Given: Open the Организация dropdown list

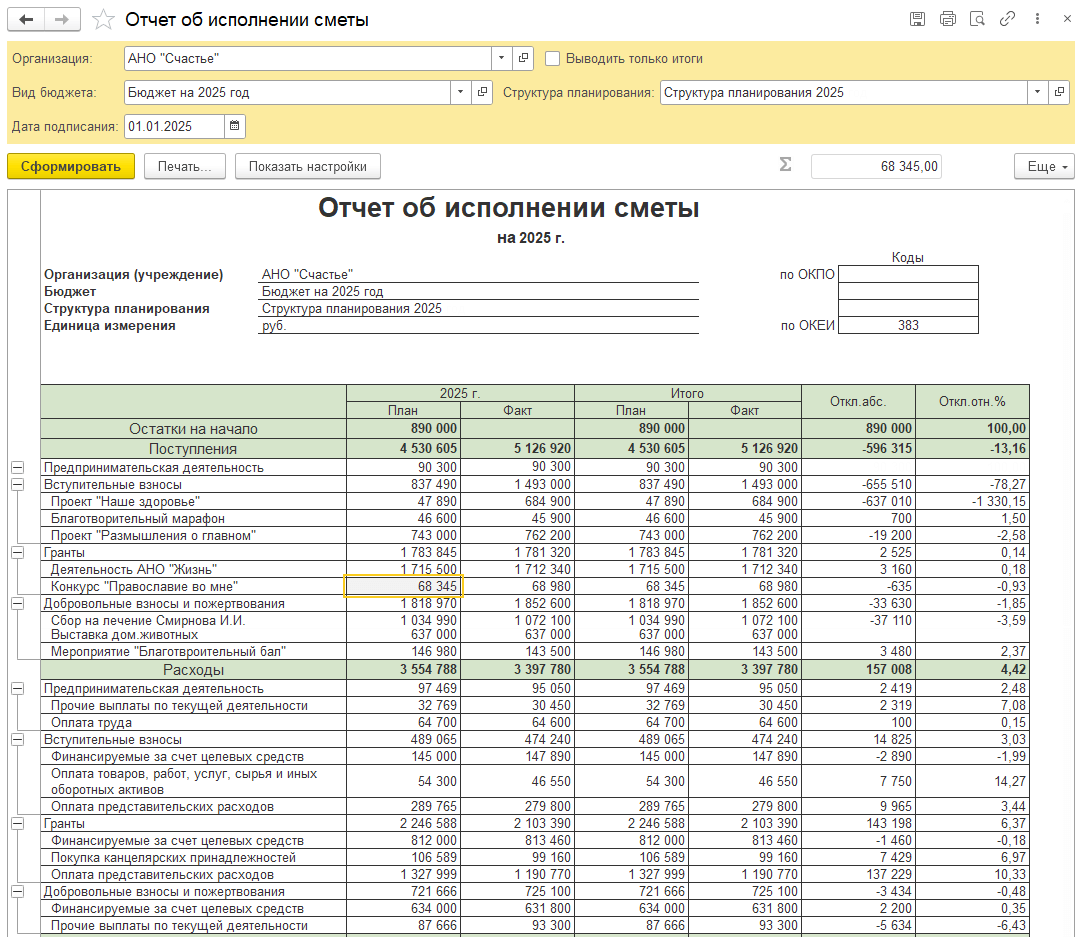Looking at the screenshot, I should tap(501, 58).
